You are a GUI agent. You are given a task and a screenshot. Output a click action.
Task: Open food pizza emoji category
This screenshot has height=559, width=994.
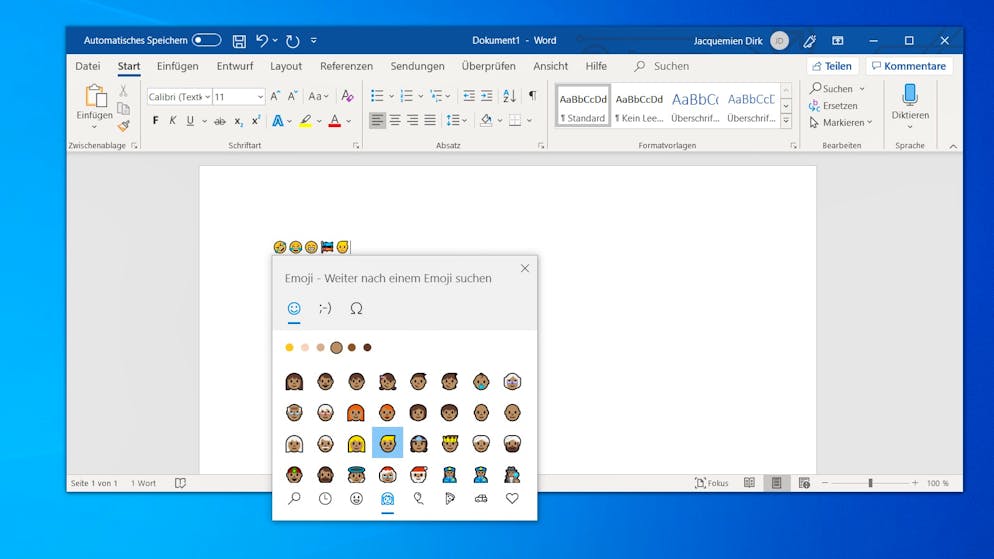coord(450,499)
